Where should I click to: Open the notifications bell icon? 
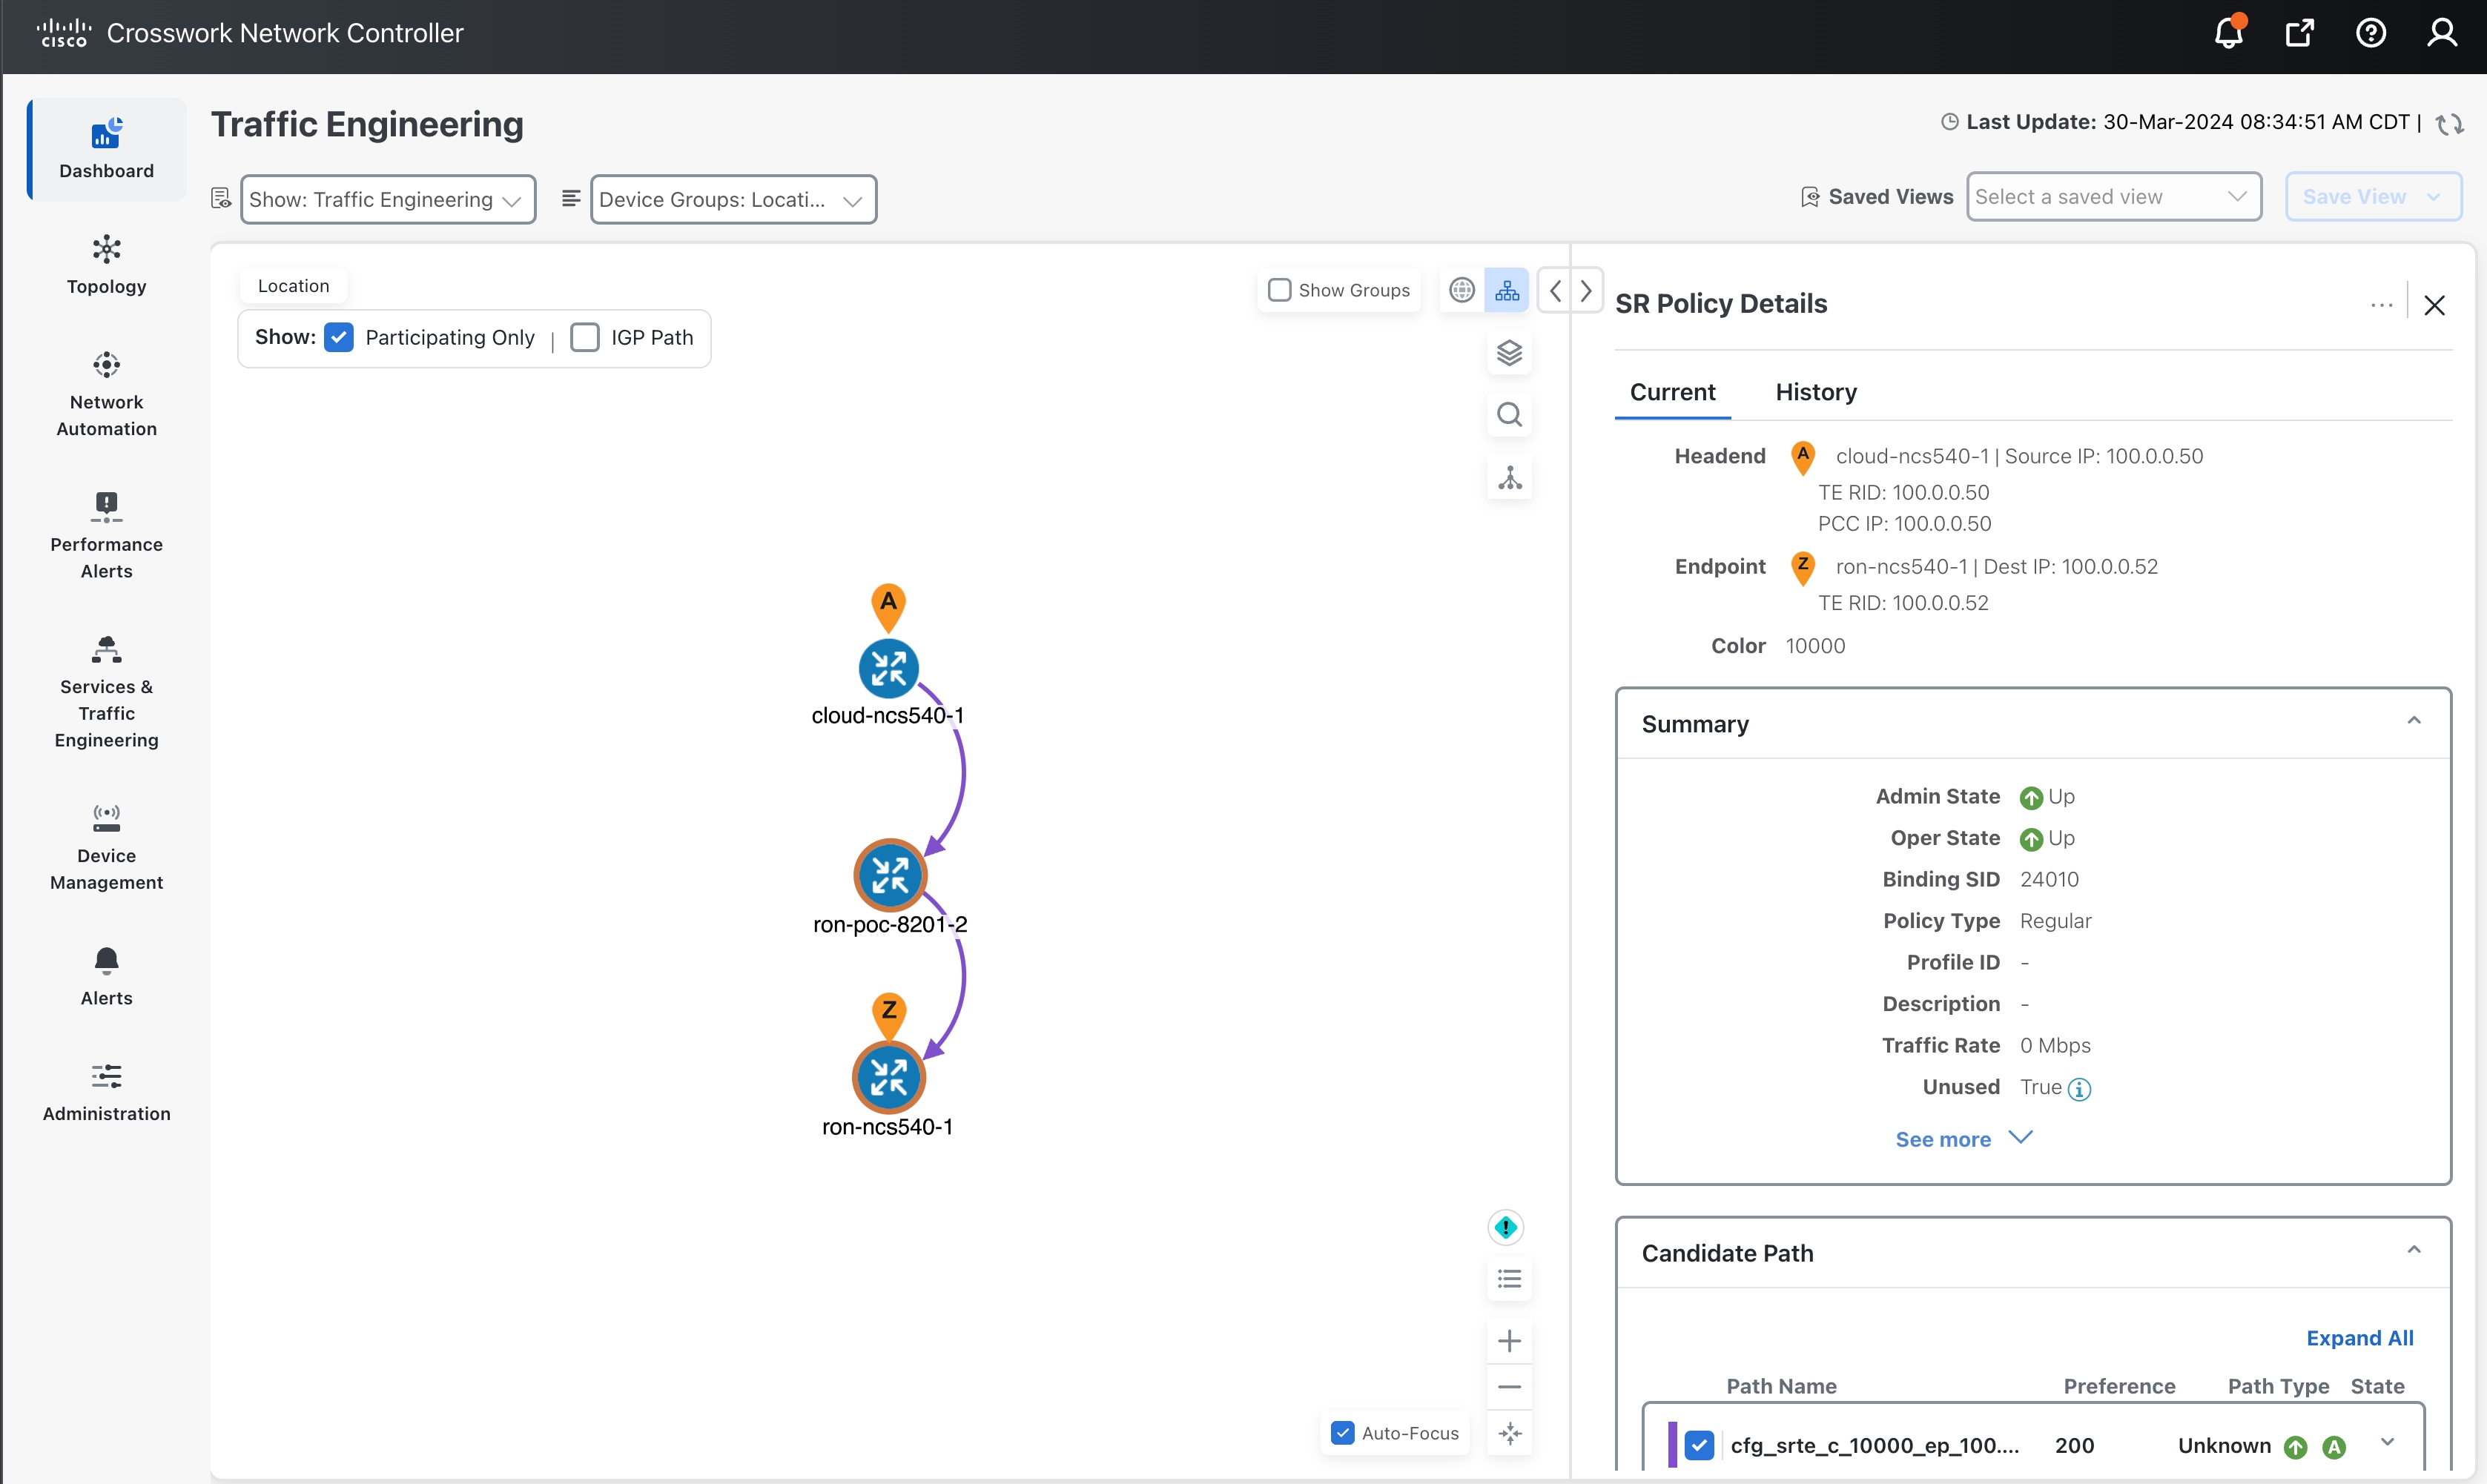coord(2228,33)
